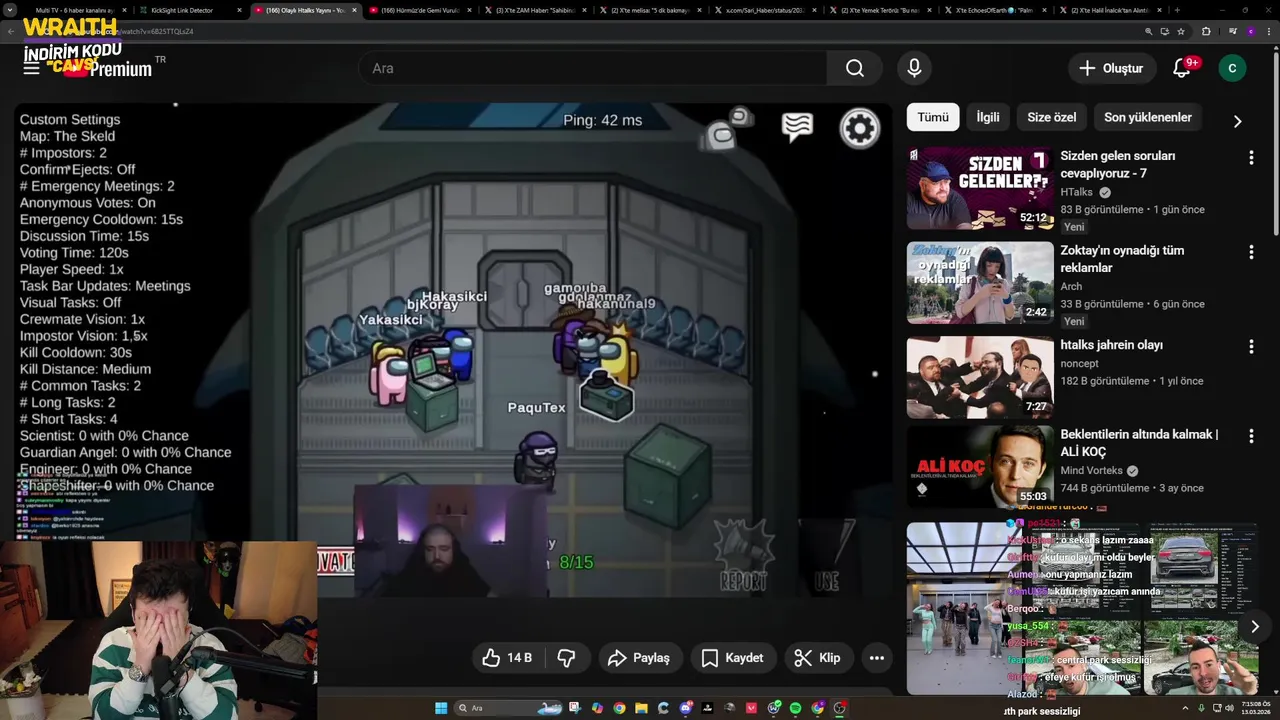Open the in-game chat bubble icon
Viewport: 1280px width, 720px height.
pos(797,127)
